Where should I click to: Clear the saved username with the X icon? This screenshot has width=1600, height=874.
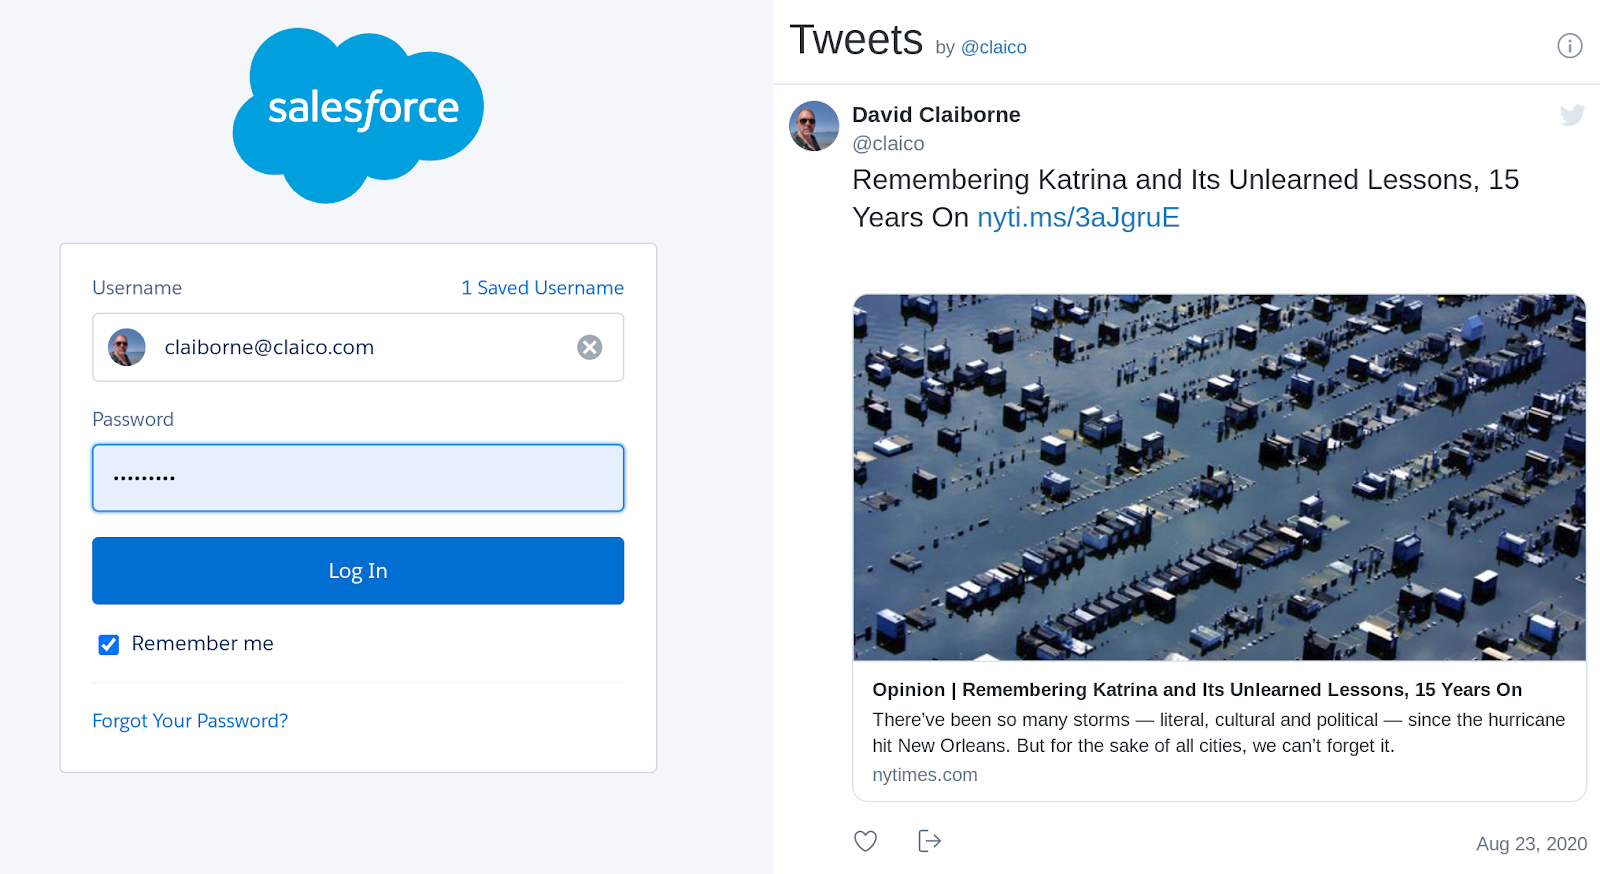pyautogui.click(x=590, y=347)
